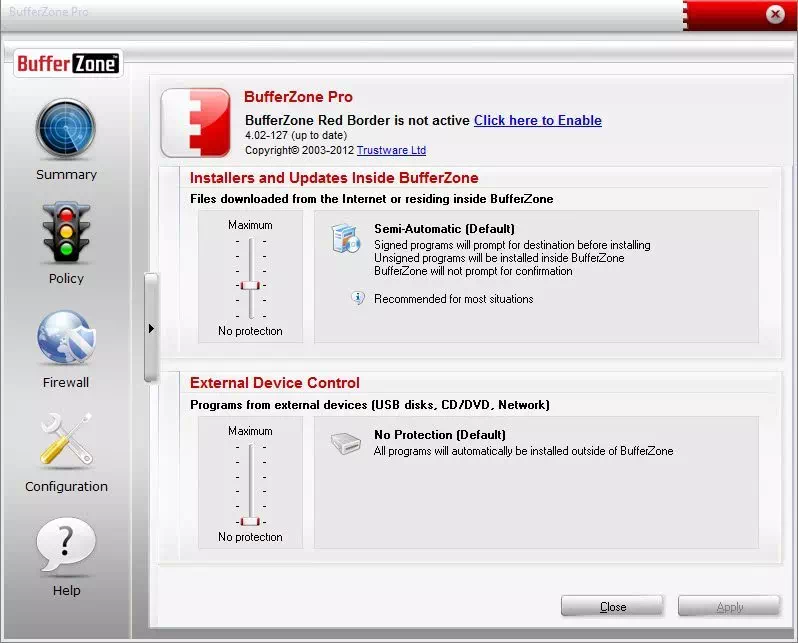Image resolution: width=798 pixels, height=643 pixels.
Task: Click 'Unsigned programs will be installed inside BufferZone'
Action: (x=499, y=258)
